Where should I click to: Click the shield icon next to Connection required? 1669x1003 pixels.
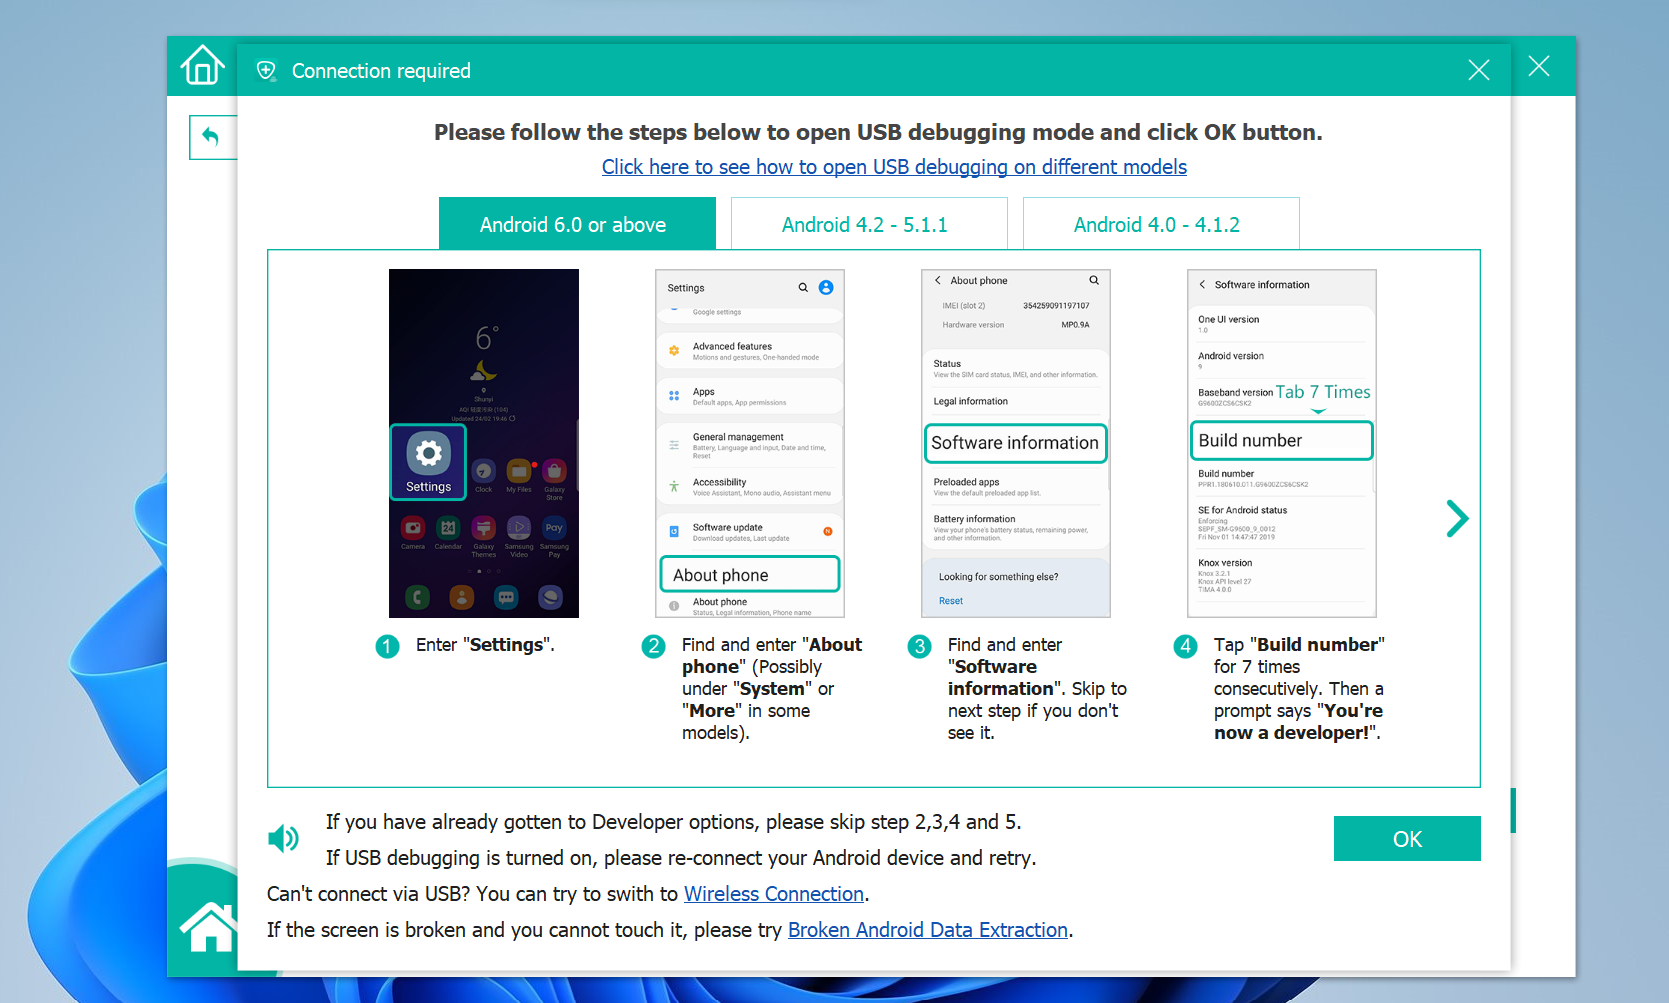(x=266, y=71)
